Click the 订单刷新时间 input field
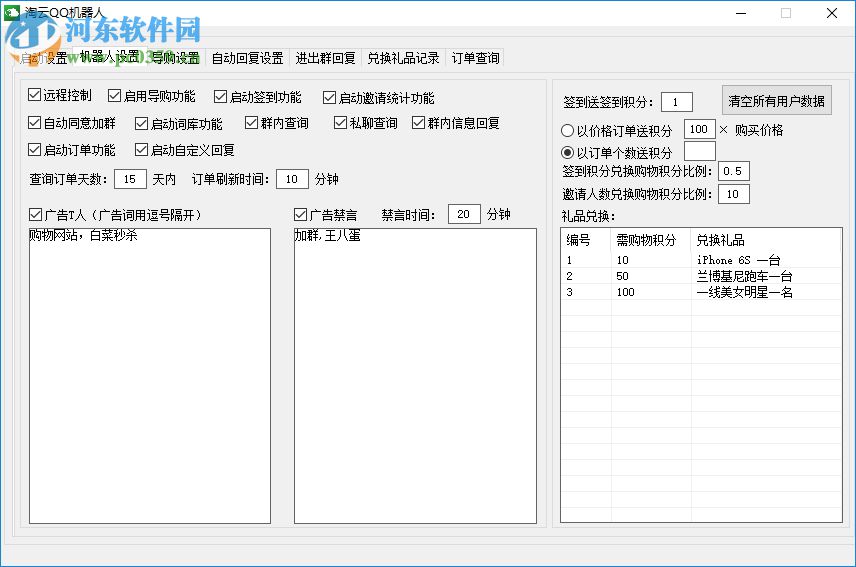Screen dimensions: 856x567 (292, 179)
